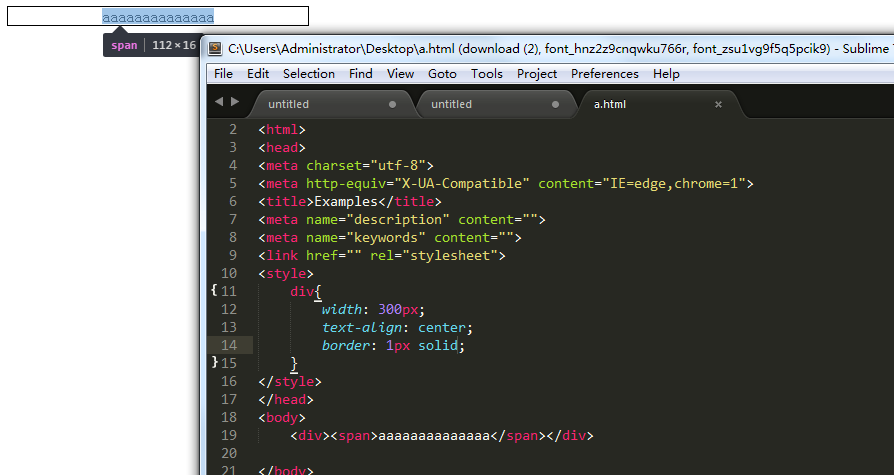Switch to the second untitled tab
The width and height of the screenshot is (894, 475).
click(x=494, y=104)
